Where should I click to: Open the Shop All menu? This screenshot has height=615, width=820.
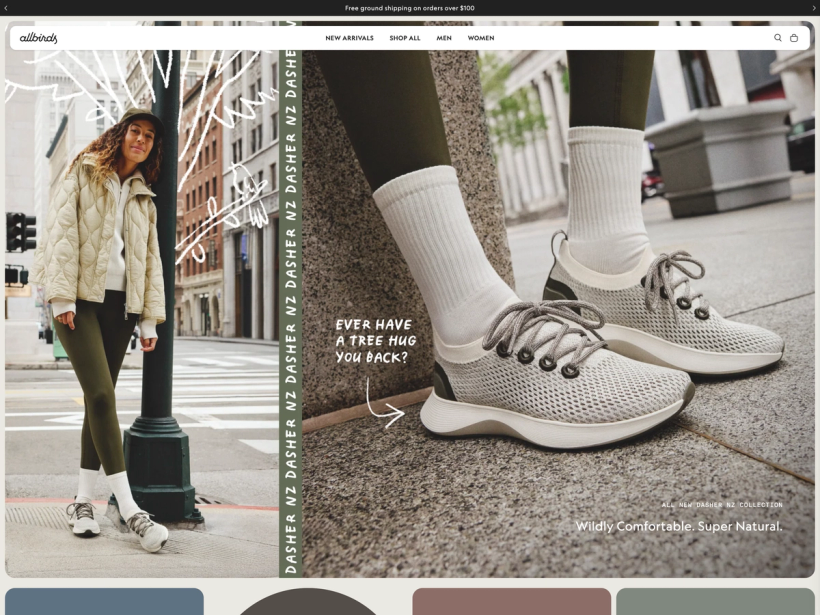(x=405, y=38)
